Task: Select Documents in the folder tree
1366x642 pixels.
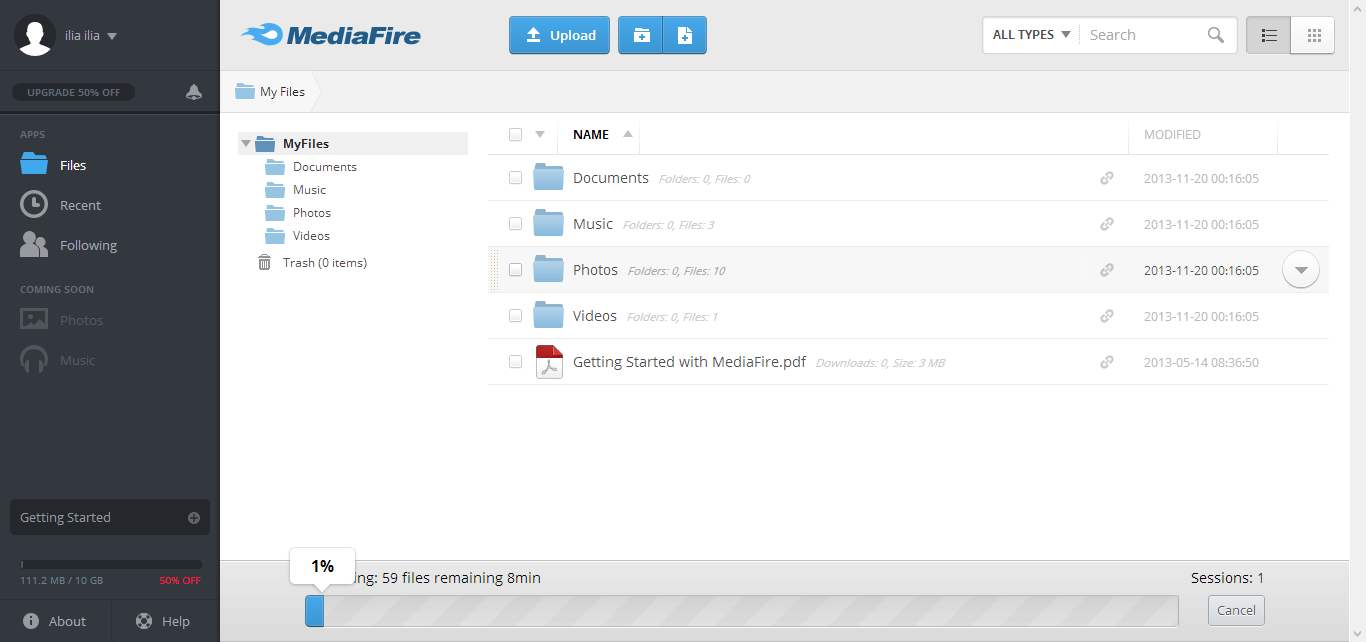Action: click(325, 167)
